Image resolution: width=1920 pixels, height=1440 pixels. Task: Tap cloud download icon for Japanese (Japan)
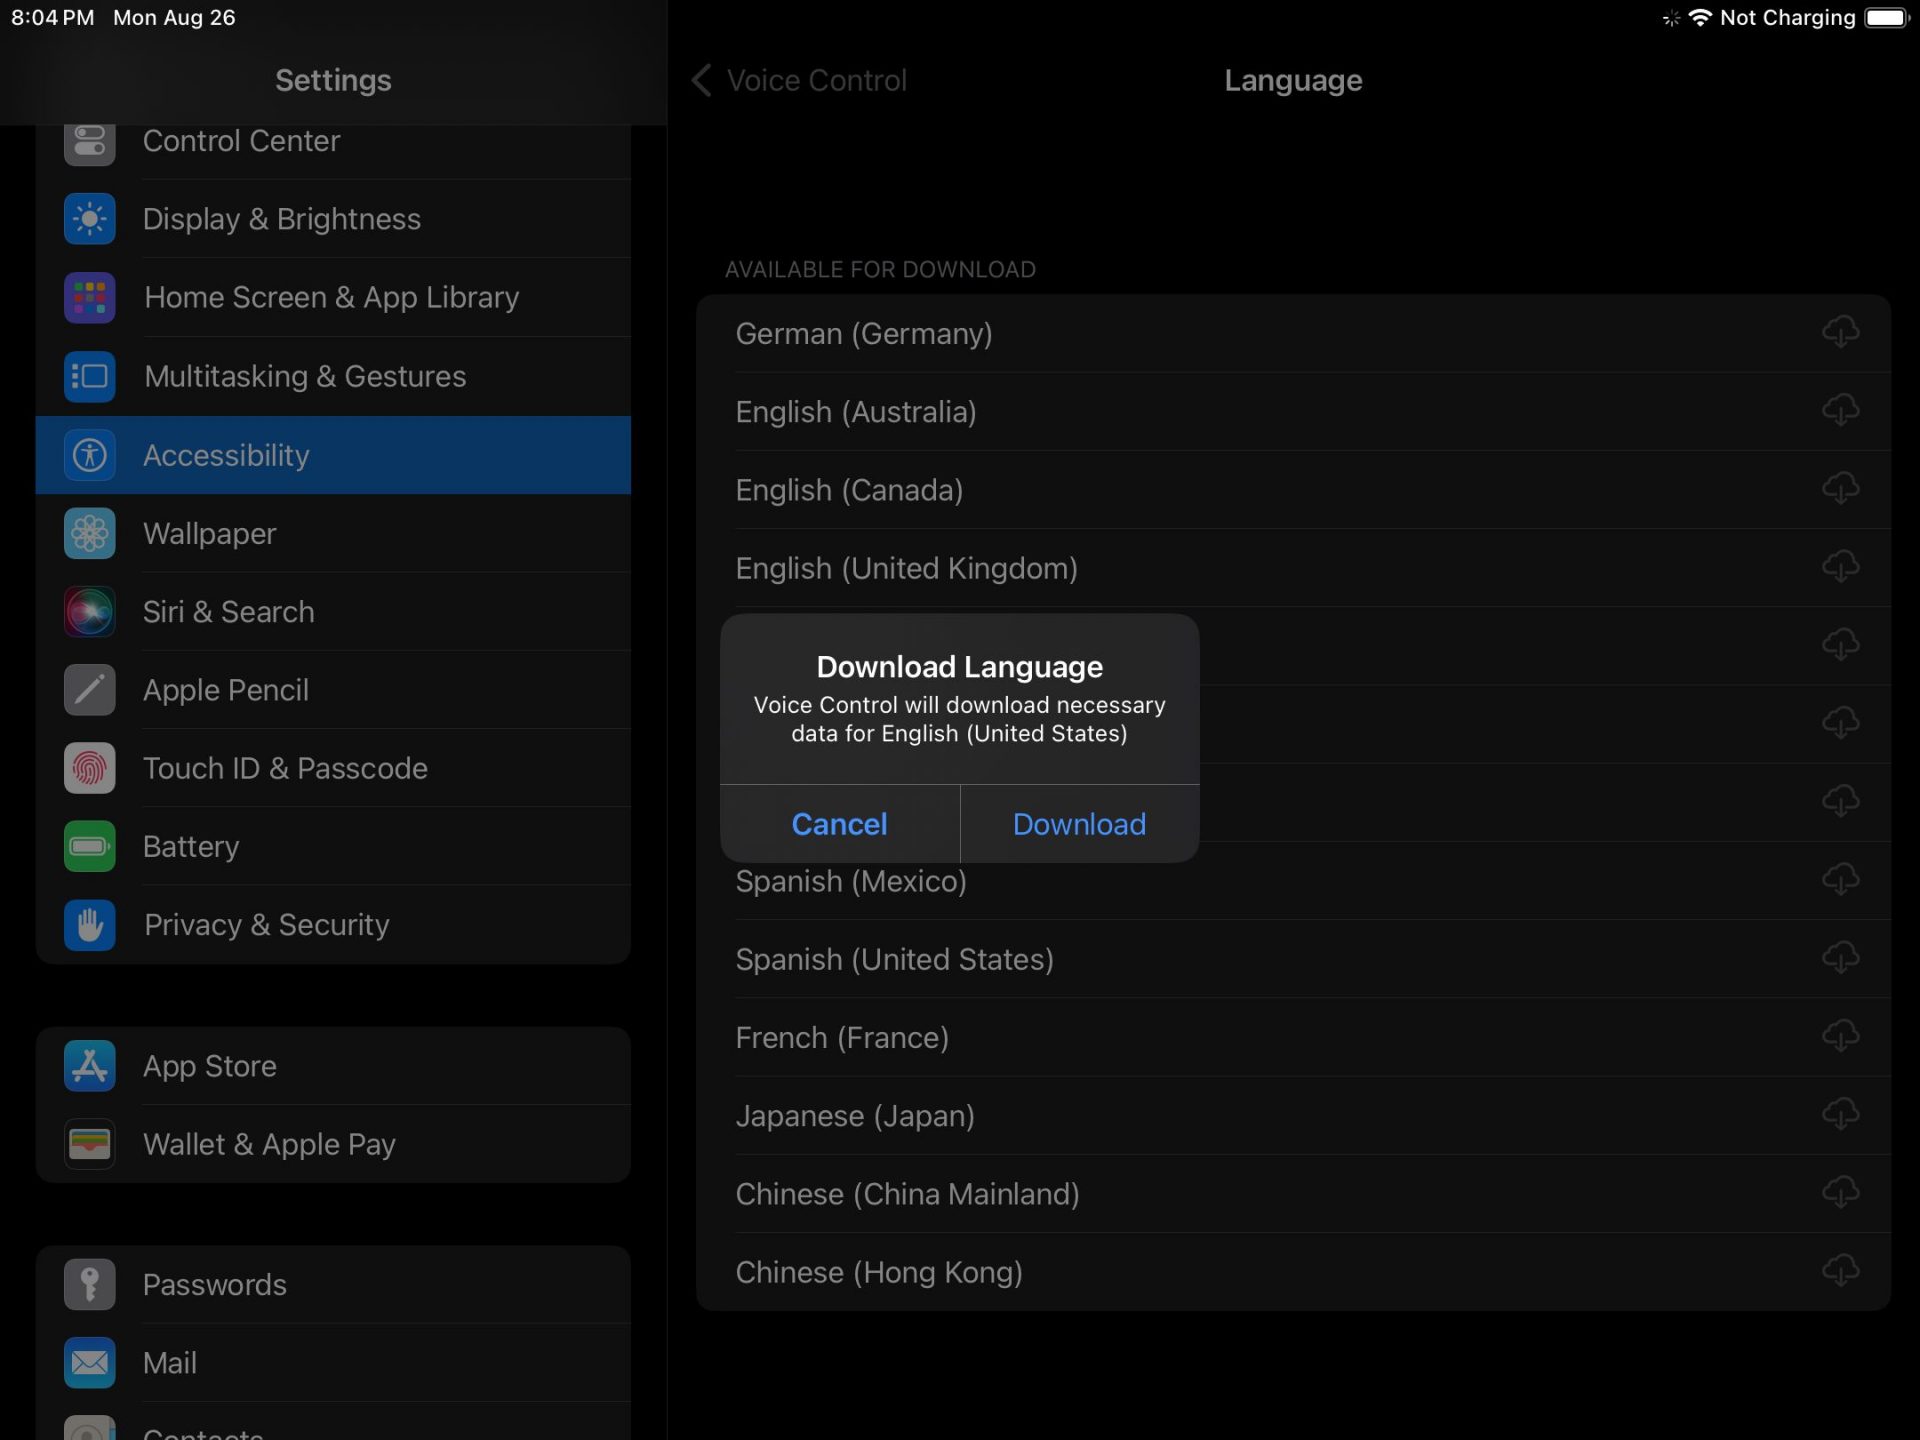[1839, 1114]
